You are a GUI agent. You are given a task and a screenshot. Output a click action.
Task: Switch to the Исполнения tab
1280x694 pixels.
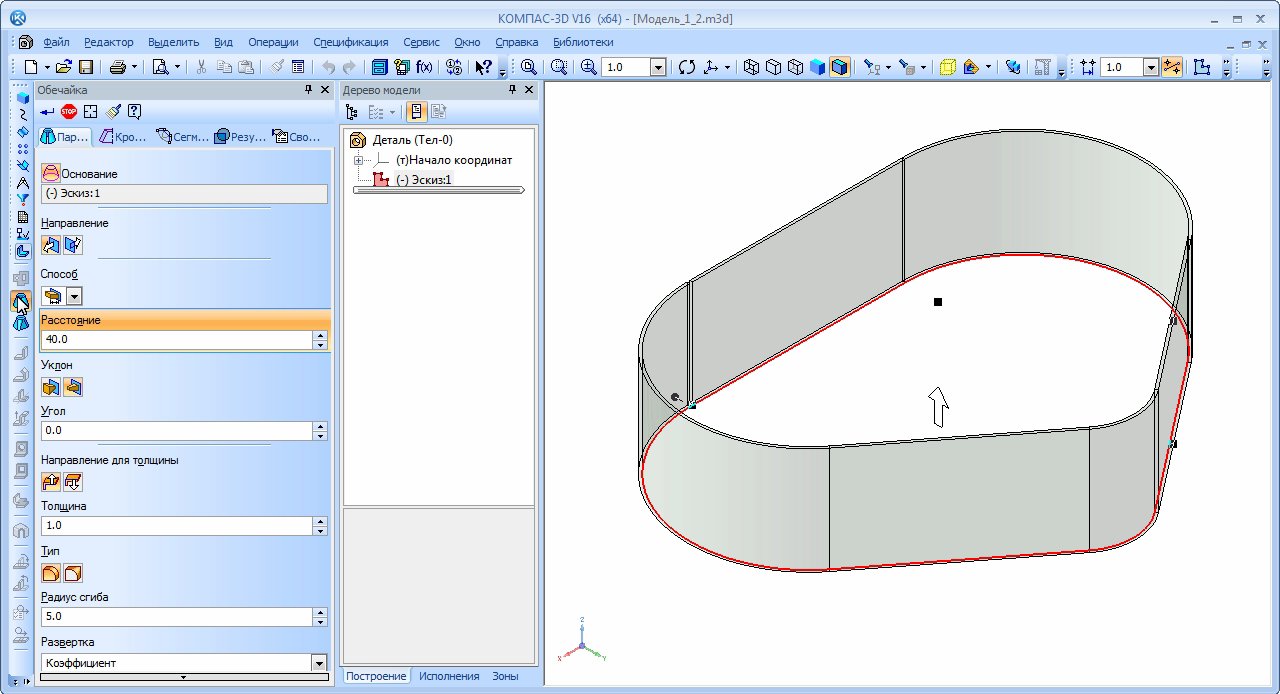click(x=449, y=676)
